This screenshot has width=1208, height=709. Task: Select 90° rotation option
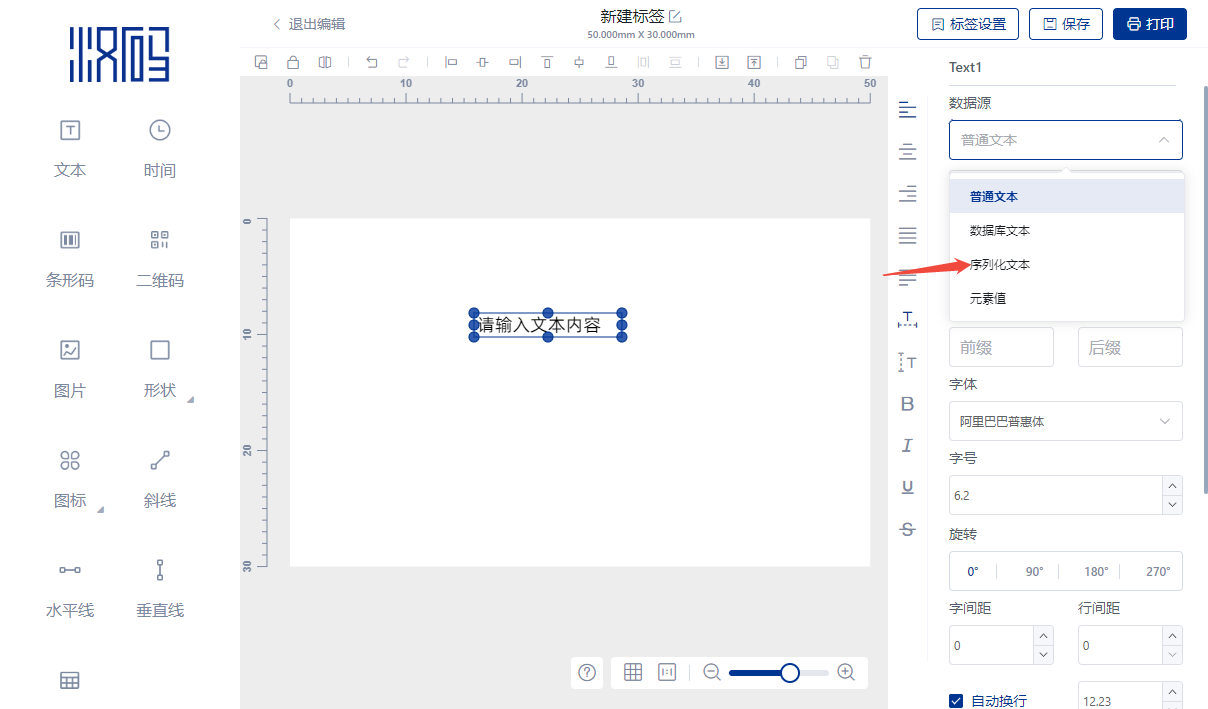(1034, 571)
